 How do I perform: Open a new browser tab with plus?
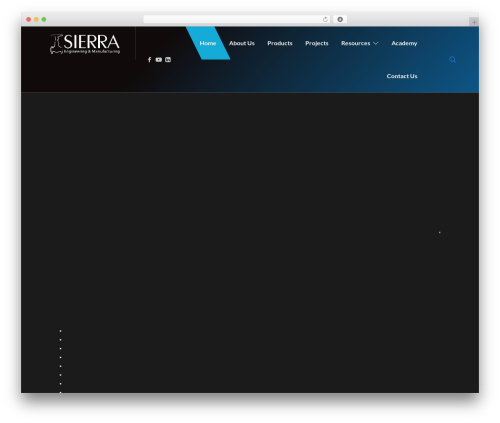(474, 22)
